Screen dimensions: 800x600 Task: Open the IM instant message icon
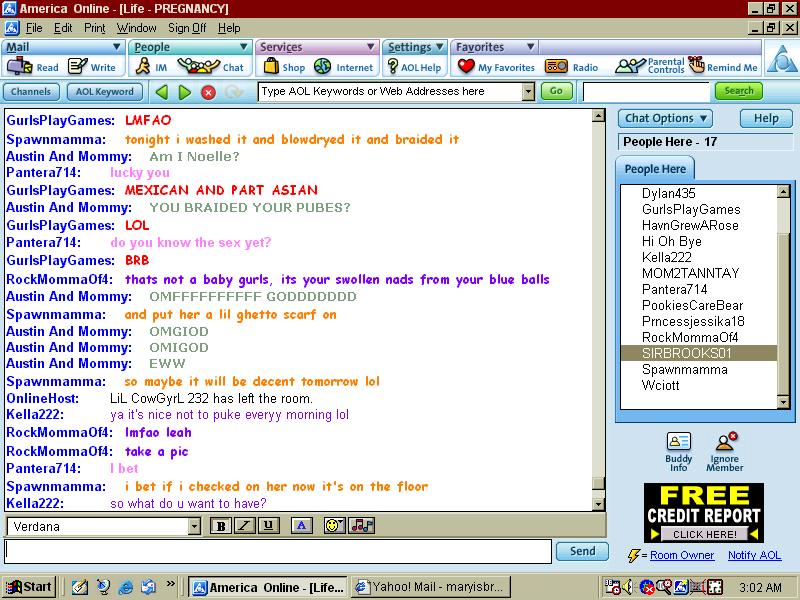[x=143, y=66]
